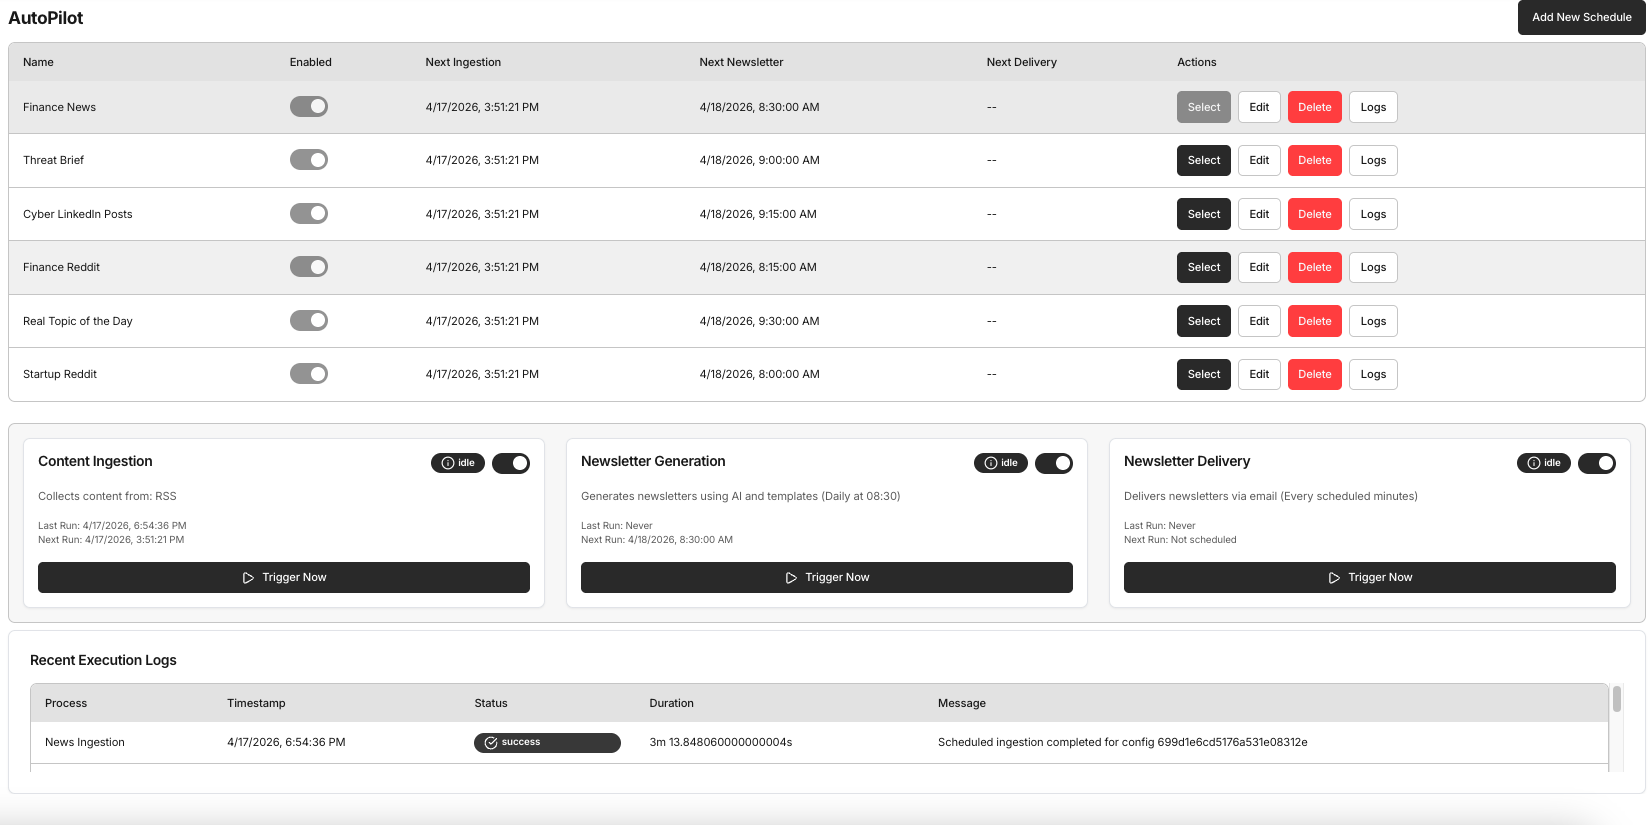Turn off the Newsletter Delivery process toggle
Viewport: 1651px width, 825px height.
coord(1597,463)
